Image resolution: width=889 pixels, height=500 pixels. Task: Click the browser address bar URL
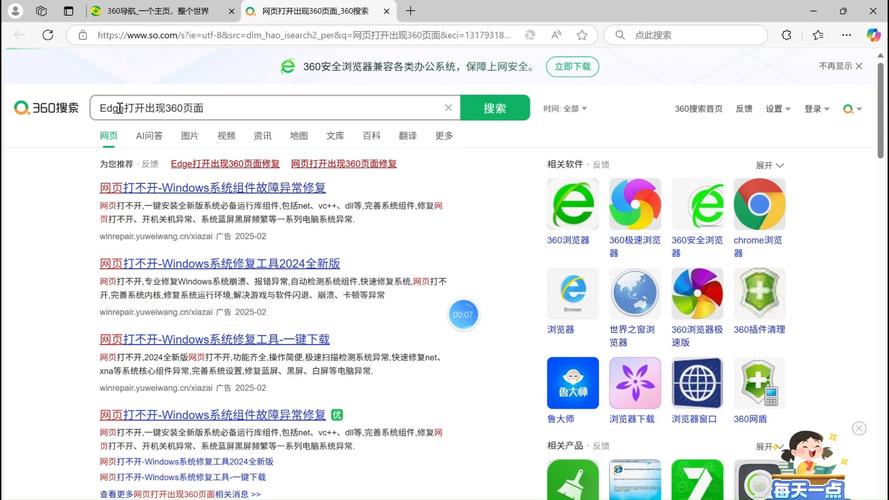pos(303,35)
